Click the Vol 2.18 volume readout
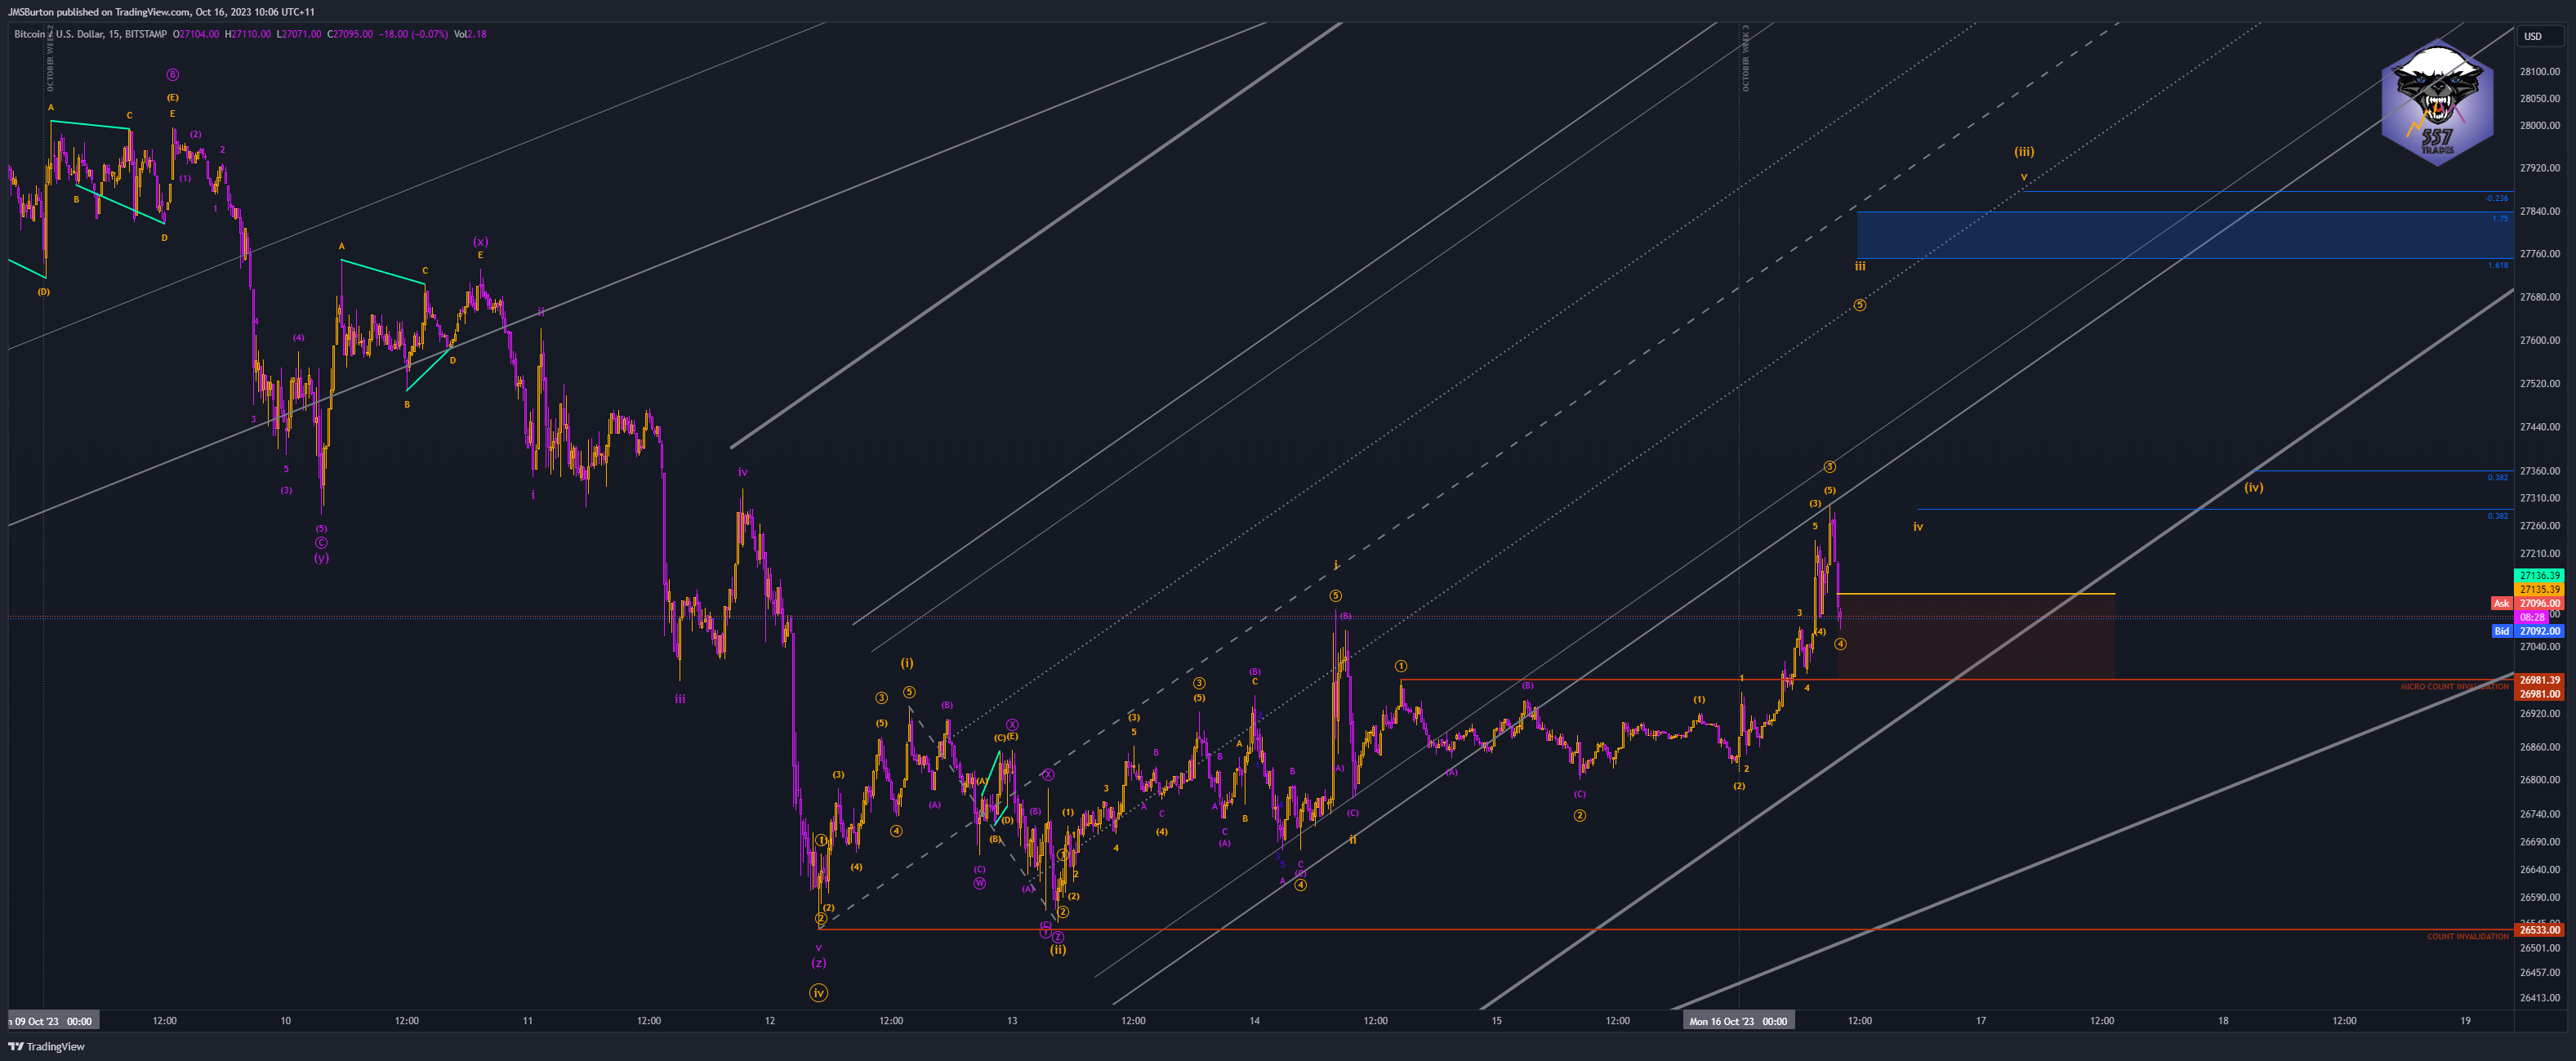Screen dimensions: 2576x1061 tap(470, 34)
